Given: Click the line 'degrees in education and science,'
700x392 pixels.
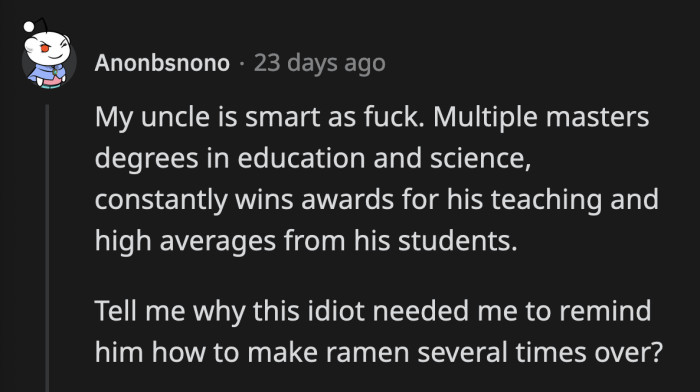Looking at the screenshot, I should 313,158.
